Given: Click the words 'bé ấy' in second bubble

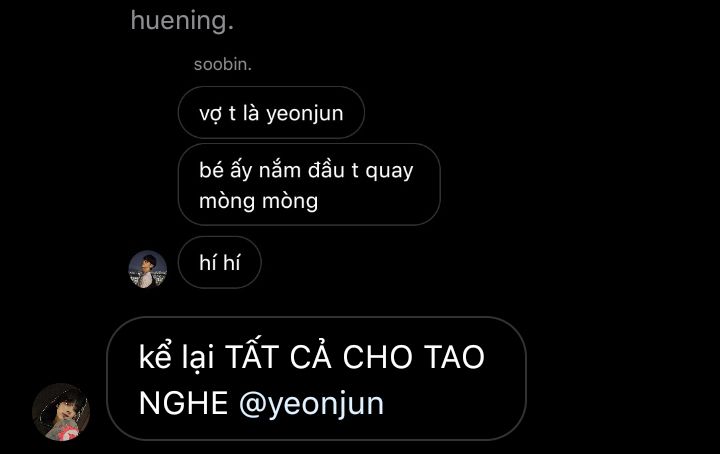Looking at the screenshot, I should [x=226, y=170].
